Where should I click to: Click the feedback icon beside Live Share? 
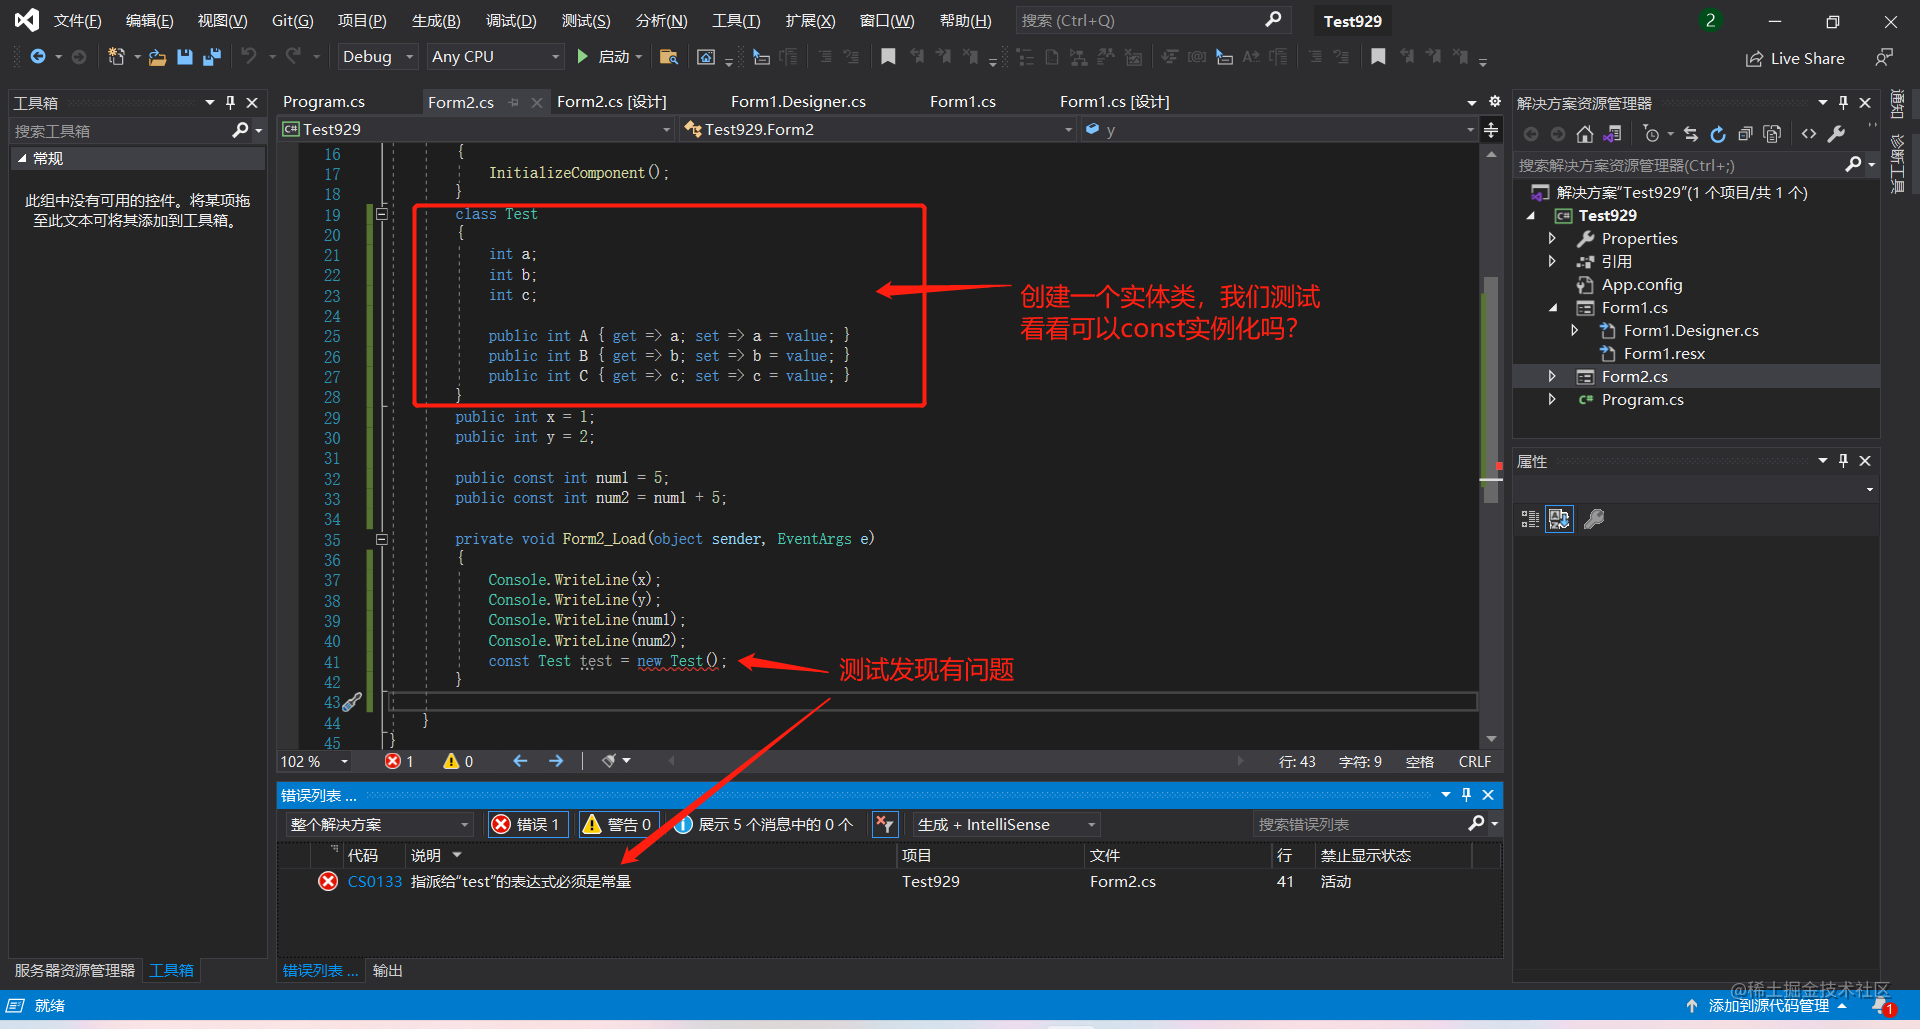(1884, 58)
